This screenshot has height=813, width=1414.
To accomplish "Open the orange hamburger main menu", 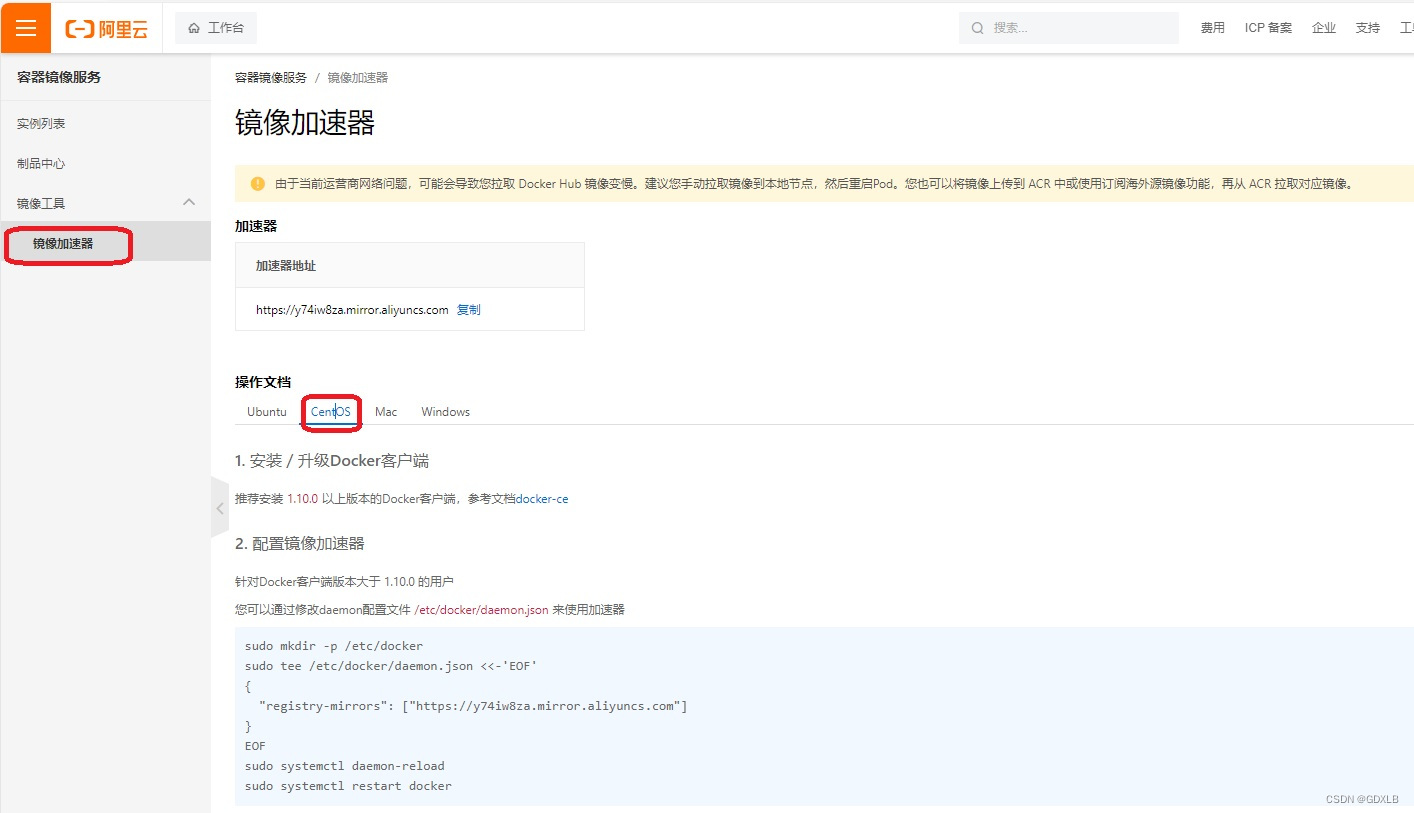I will [x=25, y=27].
